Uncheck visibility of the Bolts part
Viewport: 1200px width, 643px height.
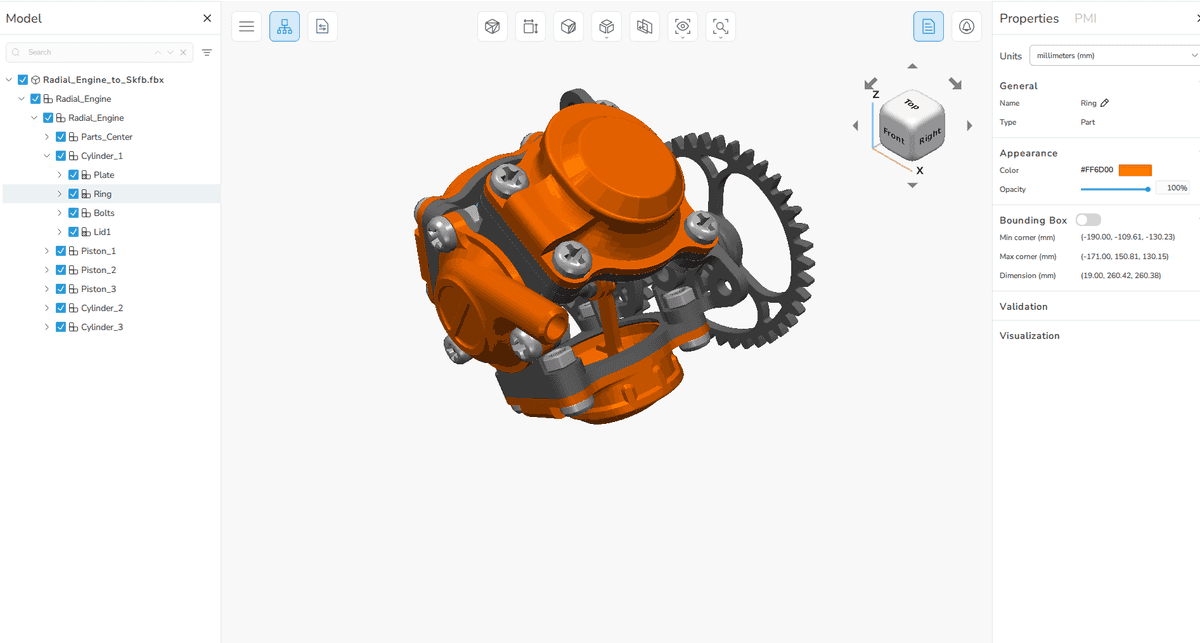tap(73, 212)
